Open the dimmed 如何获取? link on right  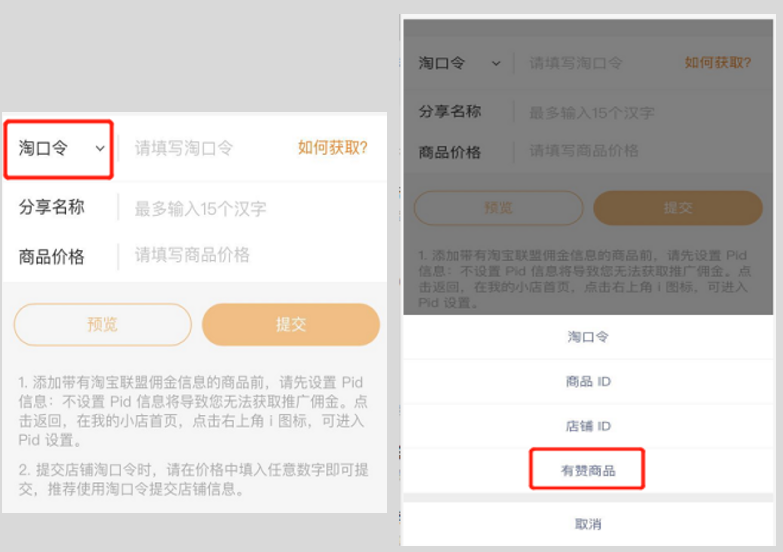click(x=718, y=62)
